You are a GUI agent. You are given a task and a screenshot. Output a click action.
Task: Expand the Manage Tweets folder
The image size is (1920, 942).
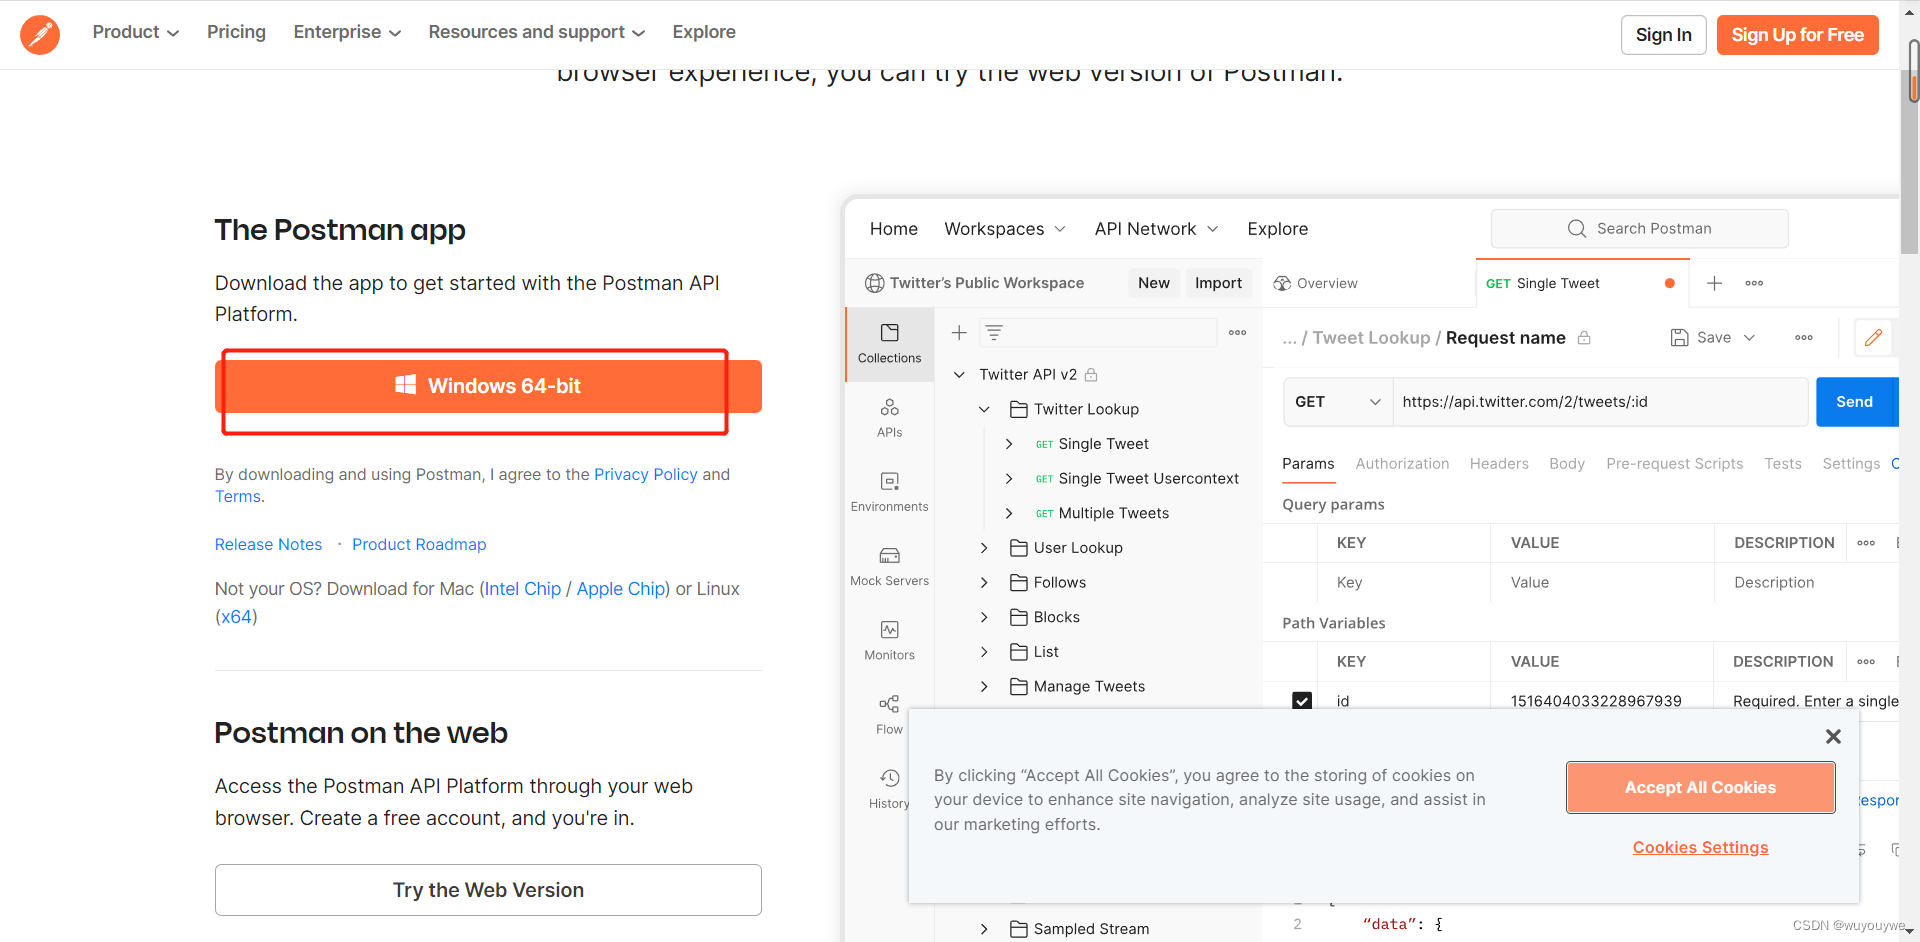(x=984, y=687)
